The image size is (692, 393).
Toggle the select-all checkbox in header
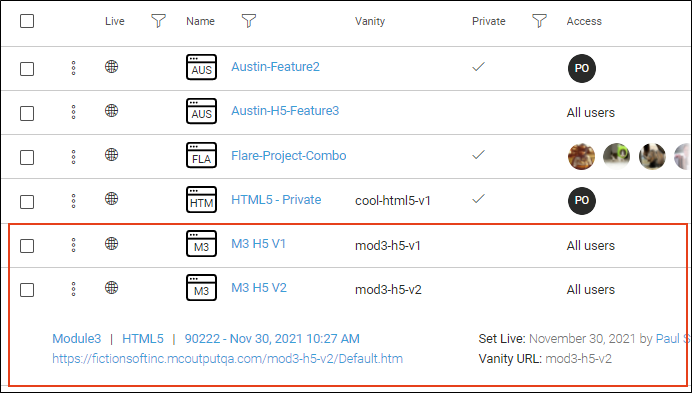tap(27, 21)
